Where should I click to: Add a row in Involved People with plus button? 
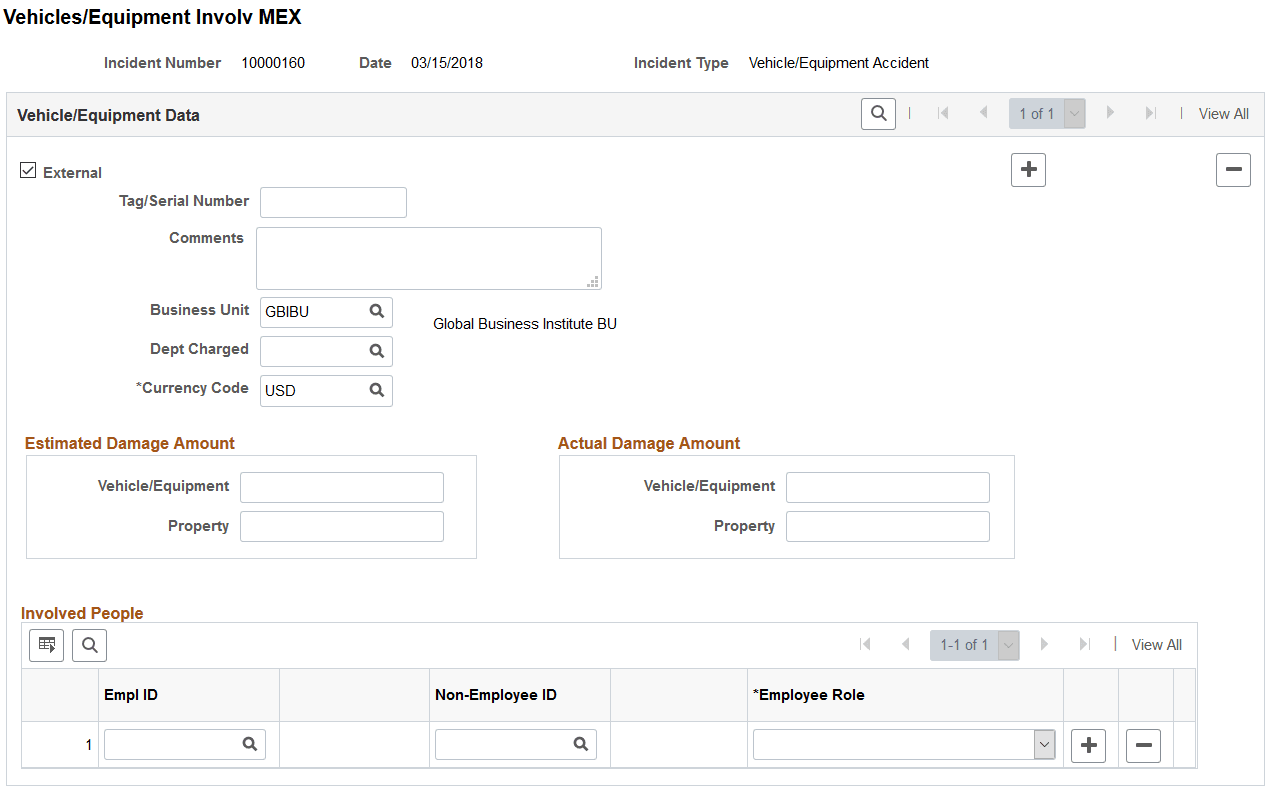click(x=1088, y=744)
